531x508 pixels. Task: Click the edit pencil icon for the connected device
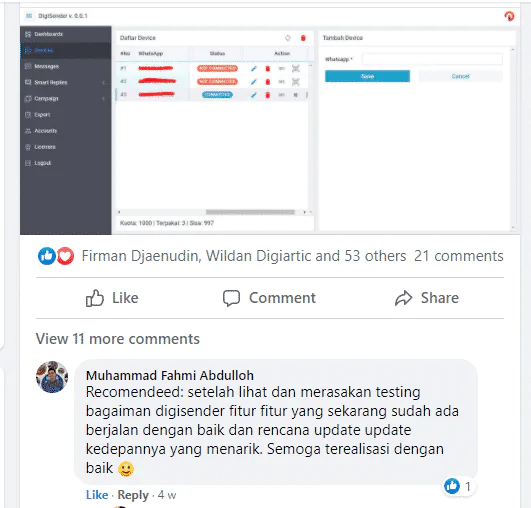254,95
